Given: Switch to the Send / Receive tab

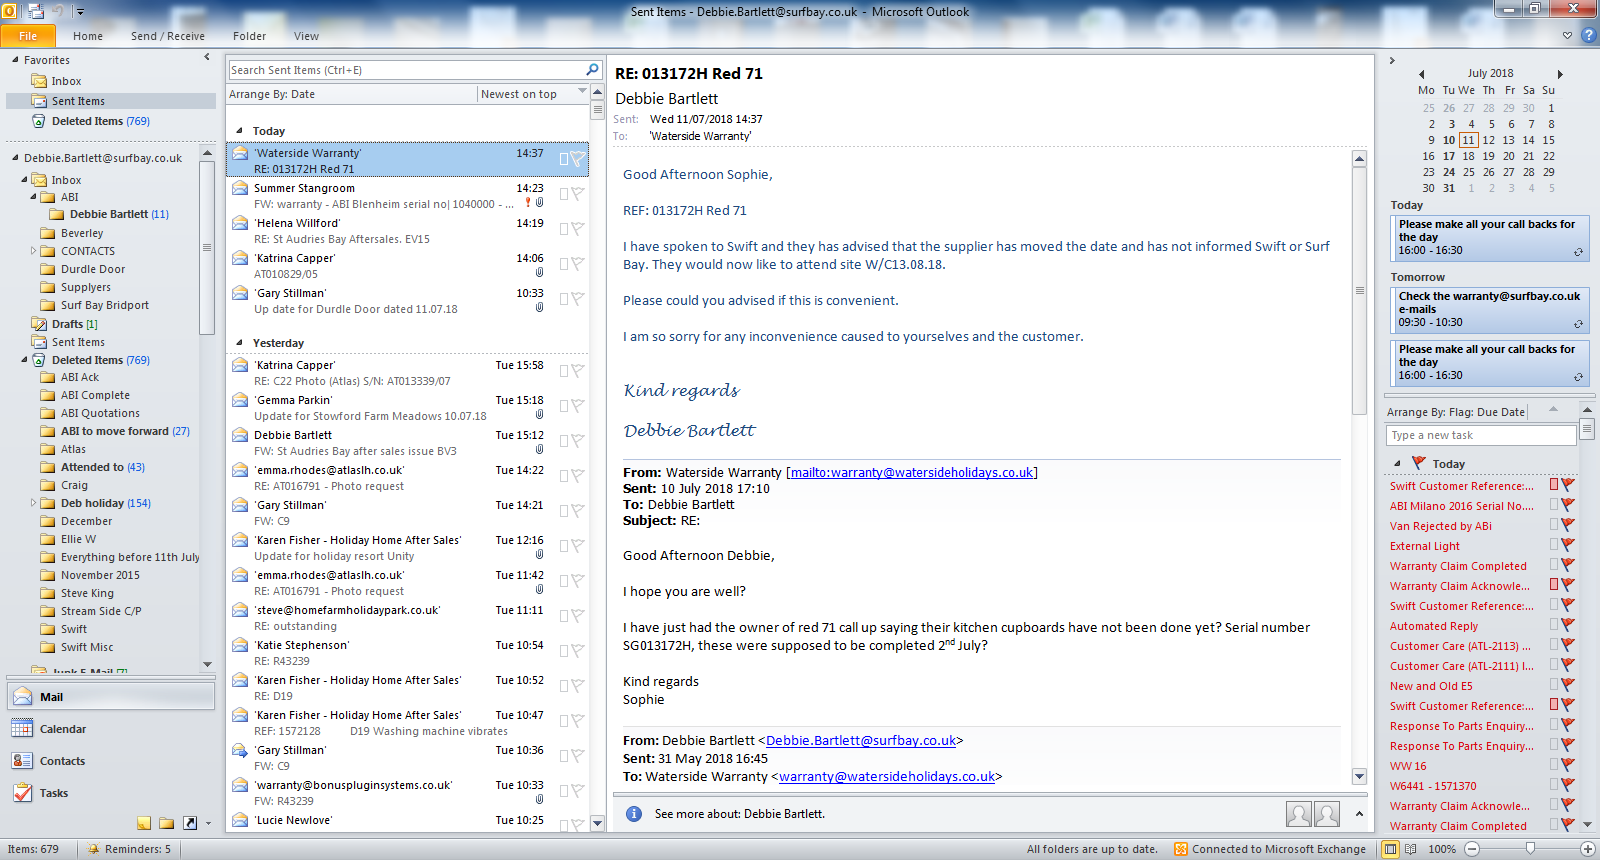Looking at the screenshot, I should click(x=167, y=36).
